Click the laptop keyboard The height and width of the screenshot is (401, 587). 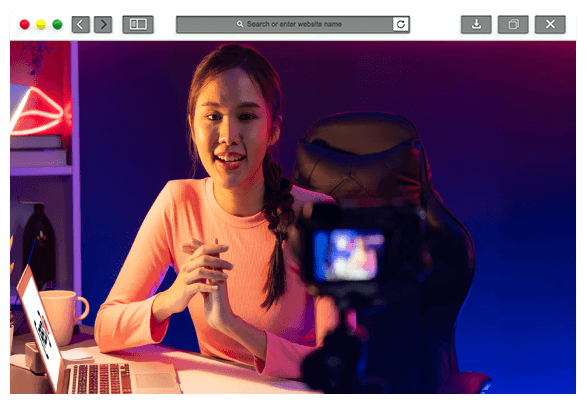100,378
